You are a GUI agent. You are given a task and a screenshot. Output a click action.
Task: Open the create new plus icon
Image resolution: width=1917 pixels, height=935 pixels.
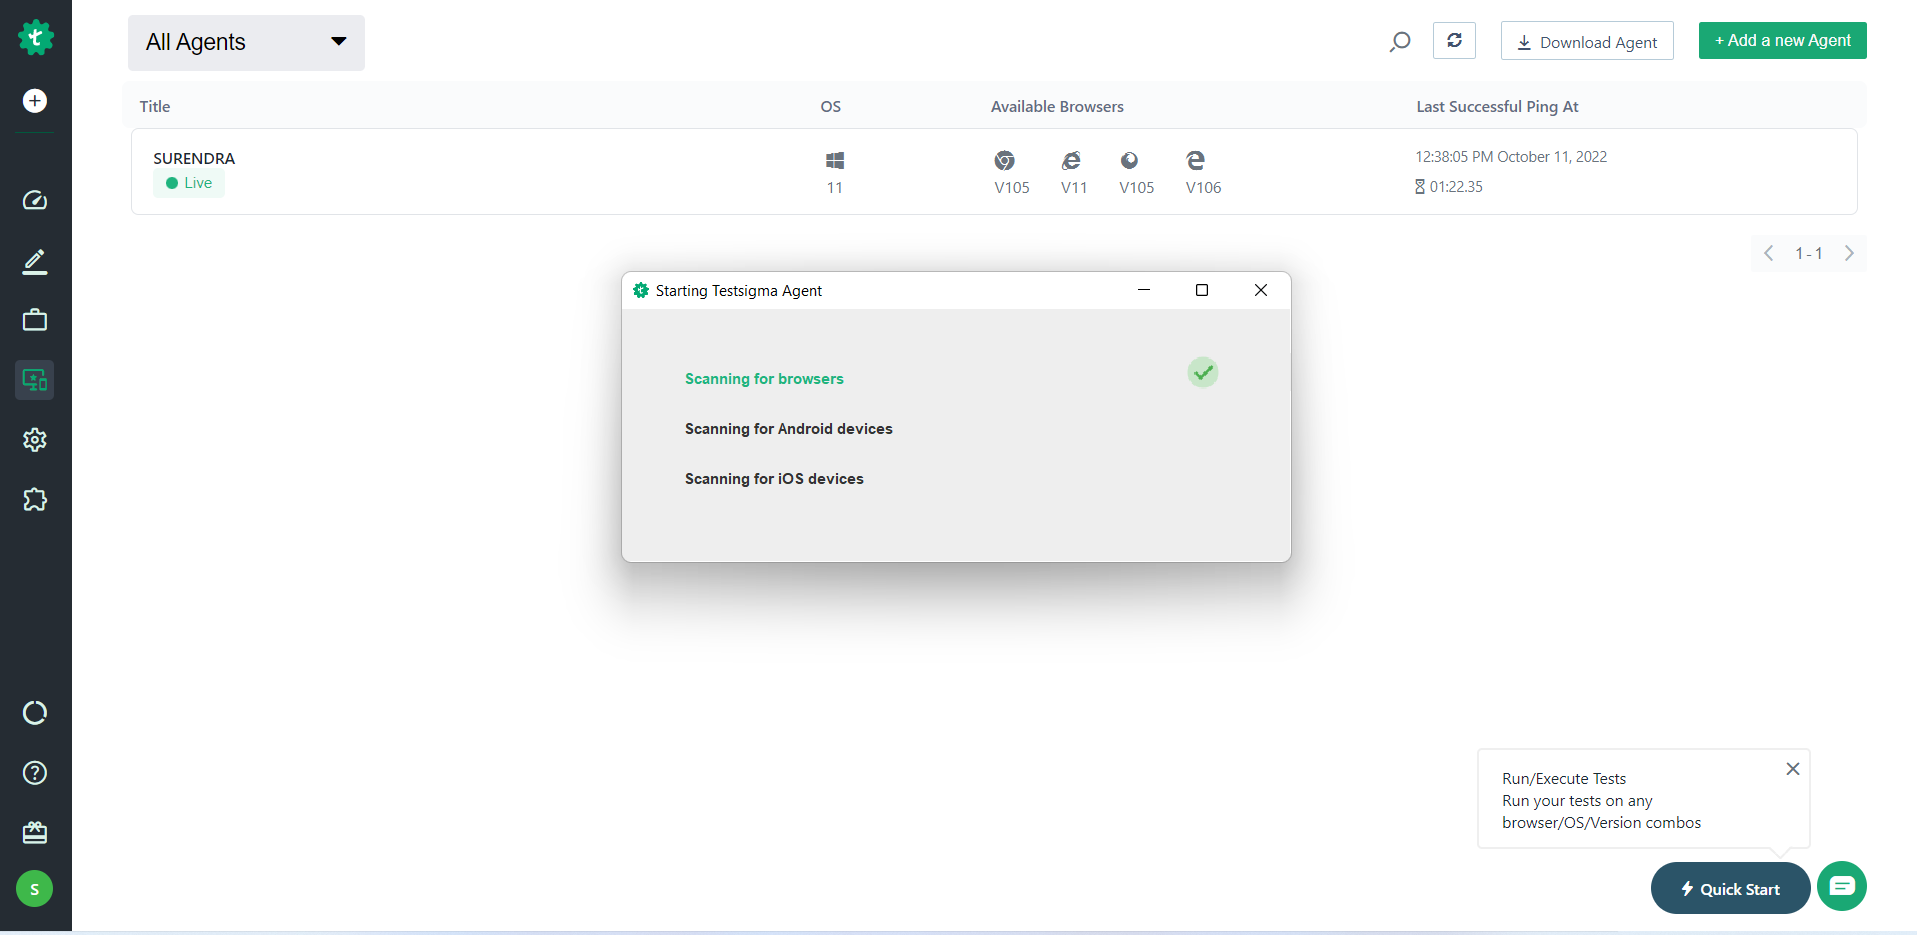pos(35,101)
